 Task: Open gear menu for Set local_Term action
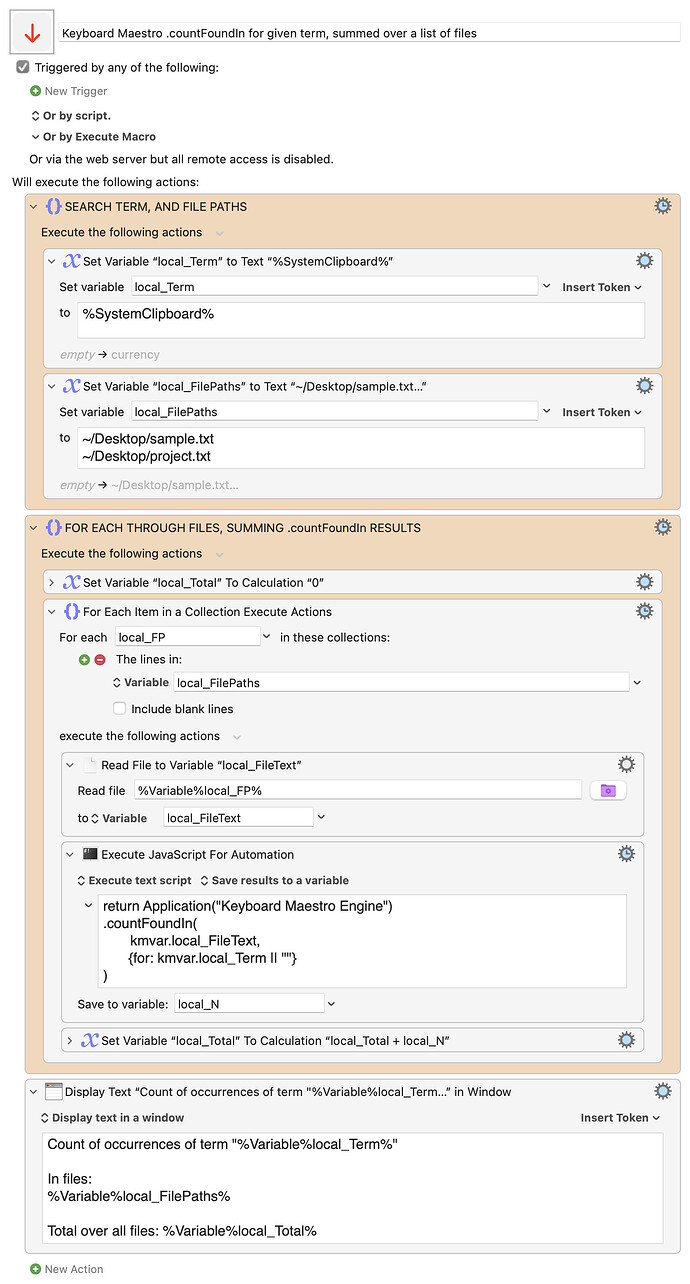(644, 261)
